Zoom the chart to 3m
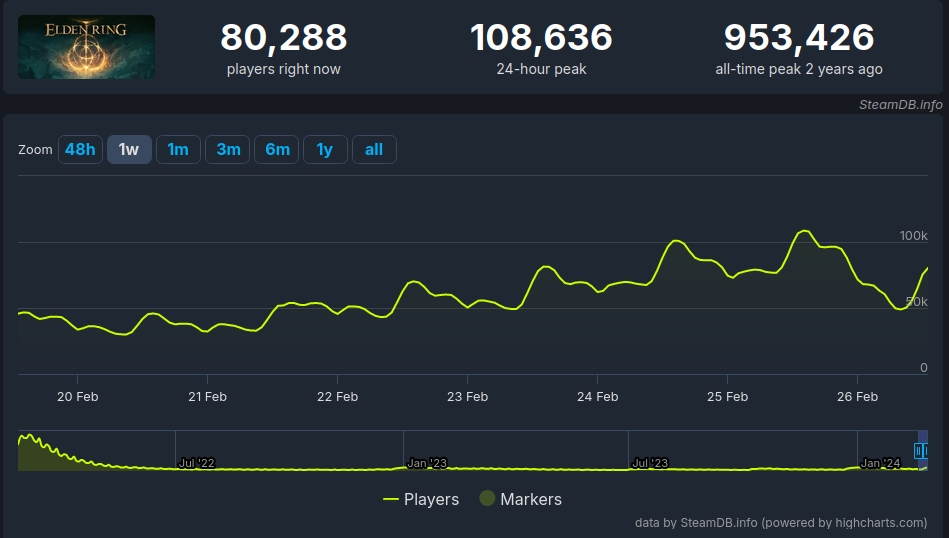Screen dimensions: 949x538 click(228, 149)
